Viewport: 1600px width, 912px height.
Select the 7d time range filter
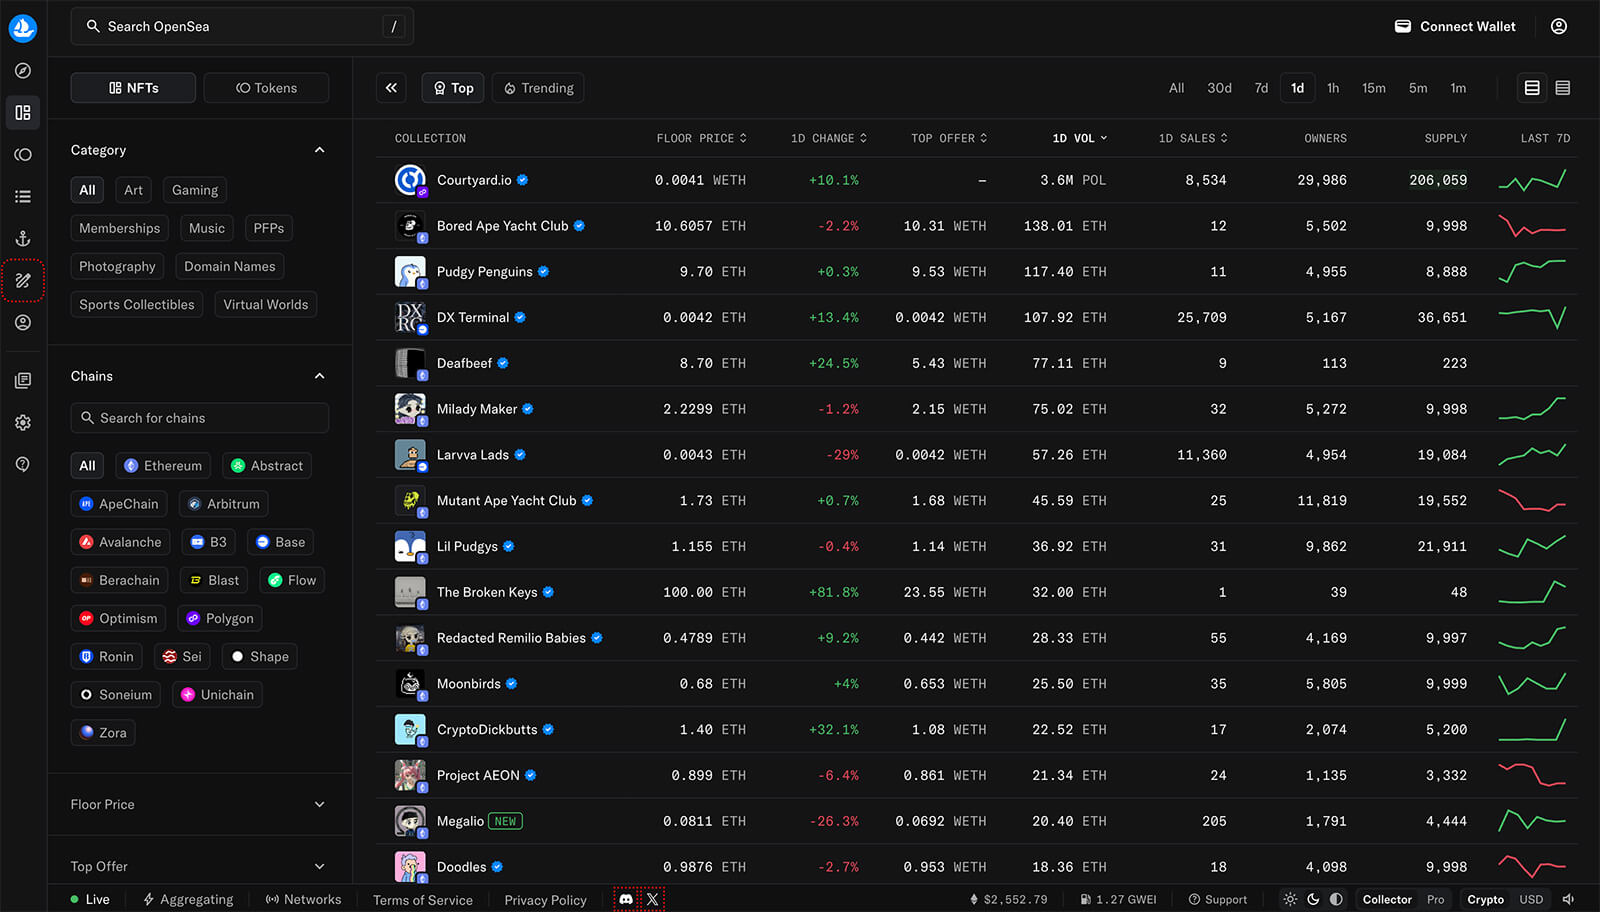coord(1261,88)
